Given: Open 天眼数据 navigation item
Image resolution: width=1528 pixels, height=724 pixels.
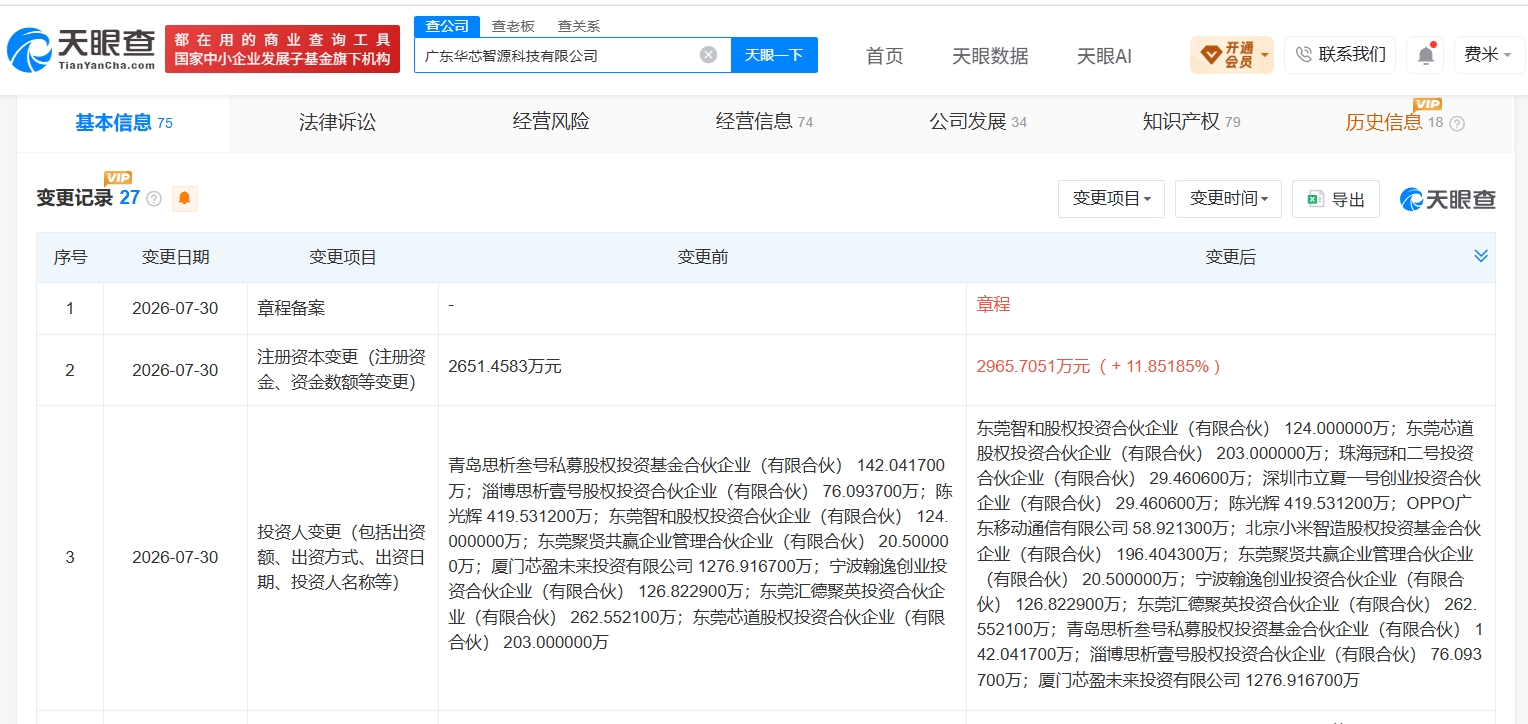Looking at the screenshot, I should tap(990, 56).
